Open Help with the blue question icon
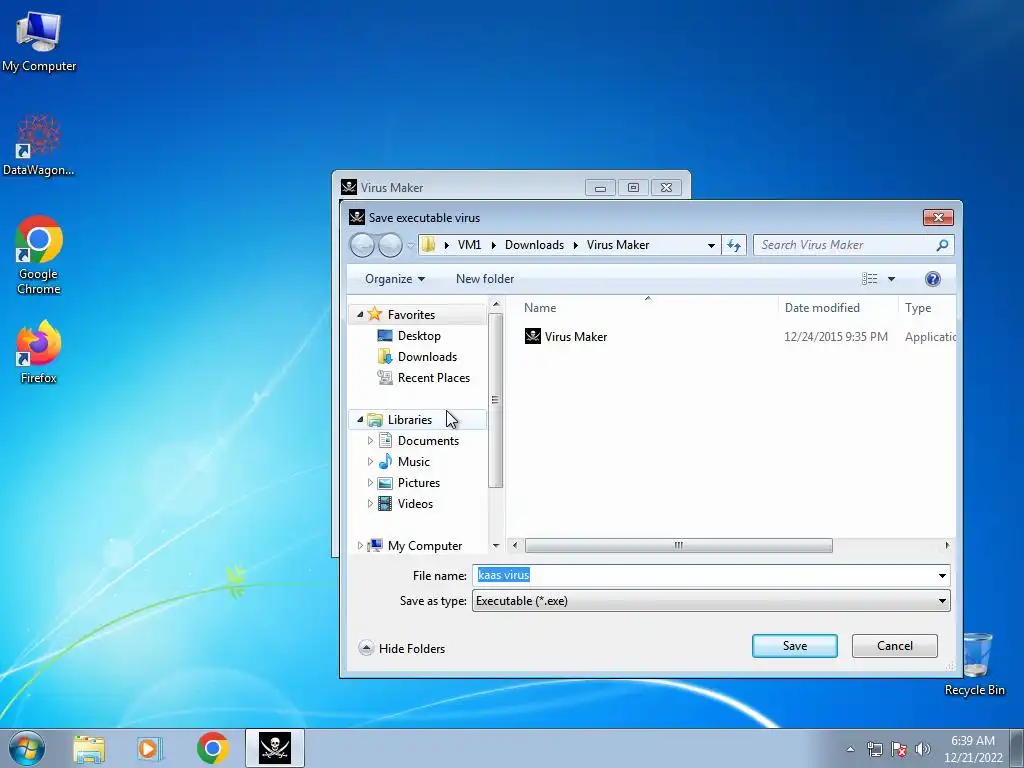The image size is (1024, 768). point(933,279)
